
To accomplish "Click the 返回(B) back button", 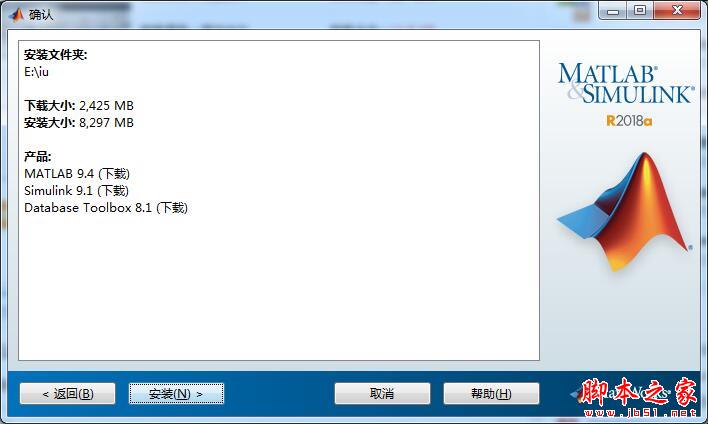I will point(68,394).
